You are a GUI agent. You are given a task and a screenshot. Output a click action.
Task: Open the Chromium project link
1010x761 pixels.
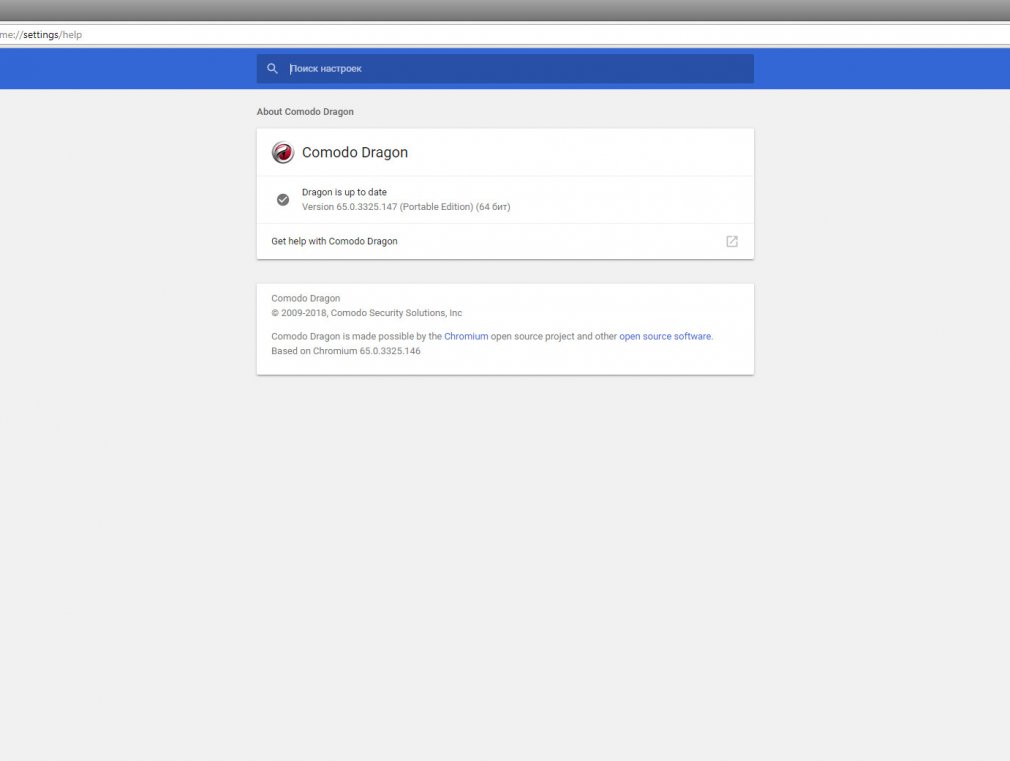click(x=466, y=336)
